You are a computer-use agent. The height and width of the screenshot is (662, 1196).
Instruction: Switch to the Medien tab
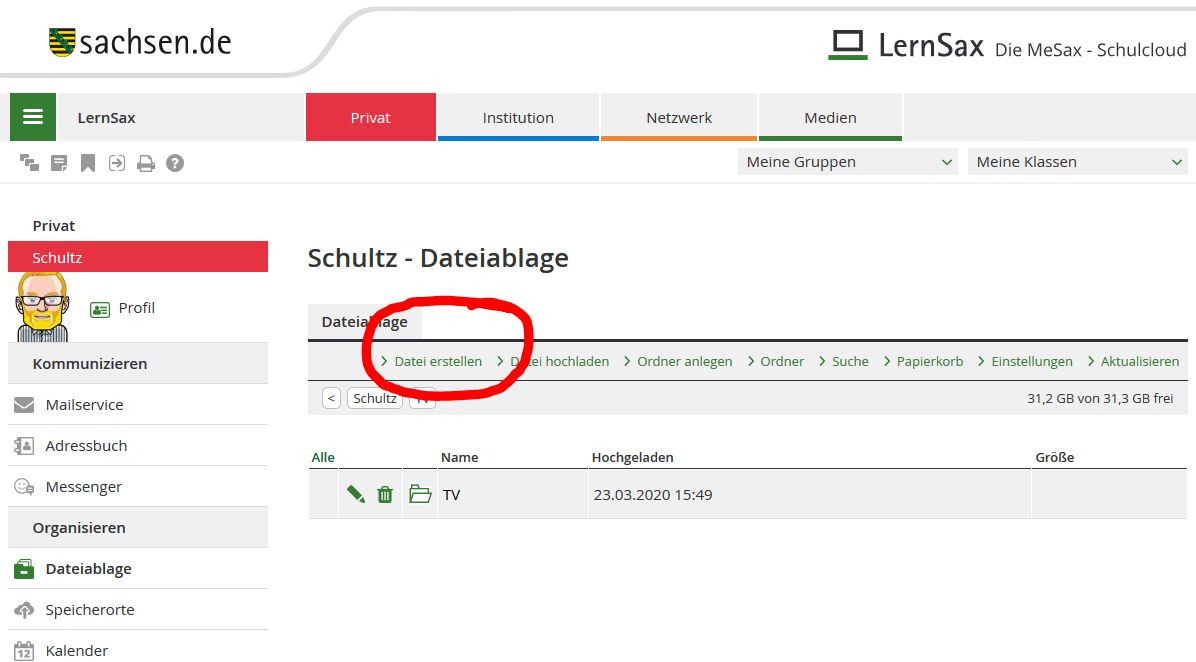[830, 117]
